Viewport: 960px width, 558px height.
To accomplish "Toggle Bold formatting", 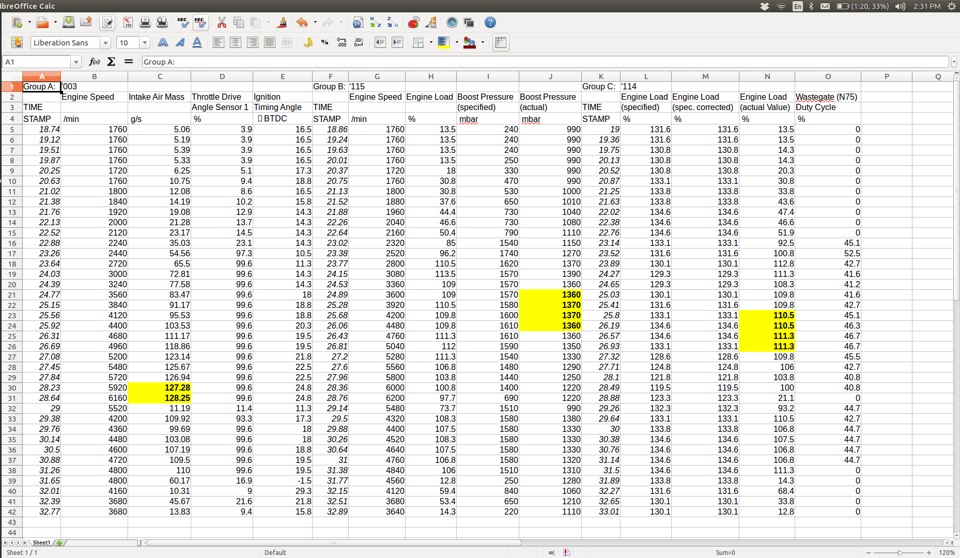I will 163,43.
